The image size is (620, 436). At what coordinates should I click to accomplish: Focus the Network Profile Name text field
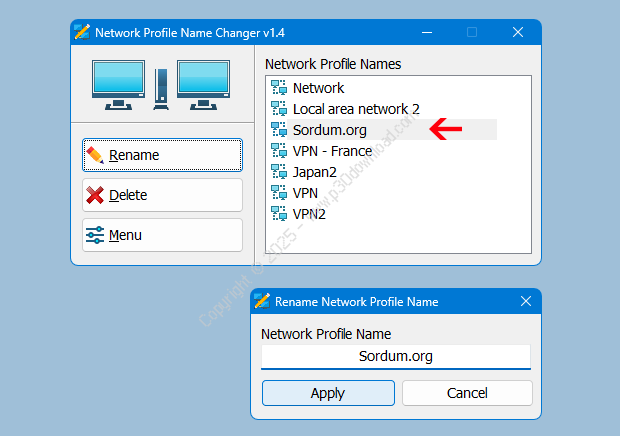[x=395, y=356]
